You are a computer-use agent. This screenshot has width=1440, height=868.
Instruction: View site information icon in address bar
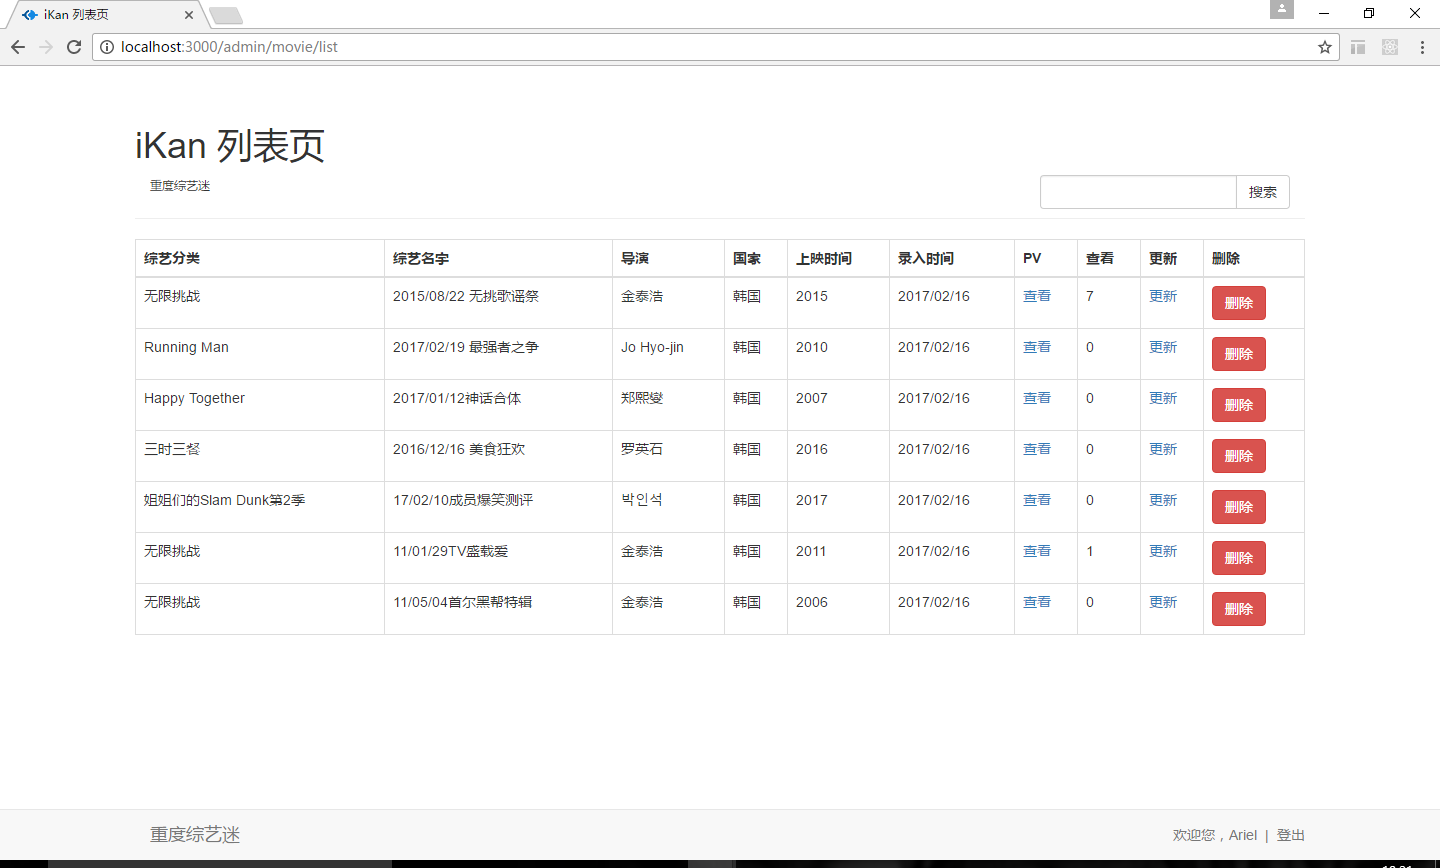107,47
